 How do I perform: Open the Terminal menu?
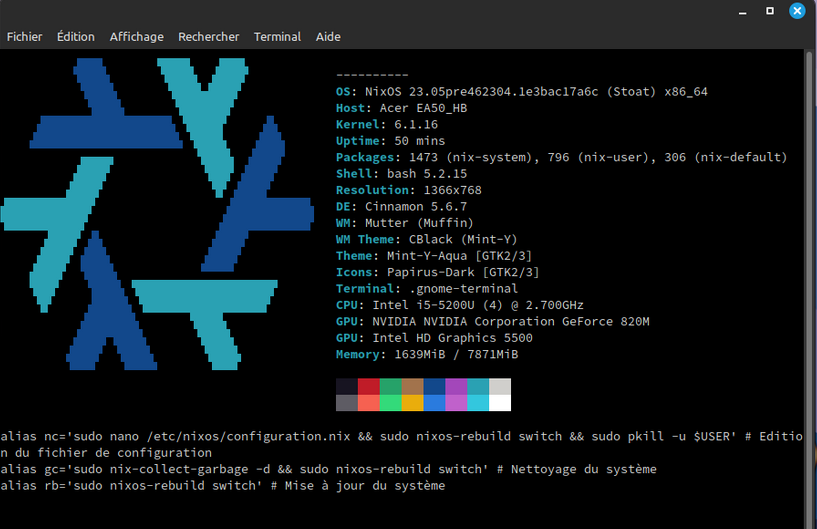[277, 37]
